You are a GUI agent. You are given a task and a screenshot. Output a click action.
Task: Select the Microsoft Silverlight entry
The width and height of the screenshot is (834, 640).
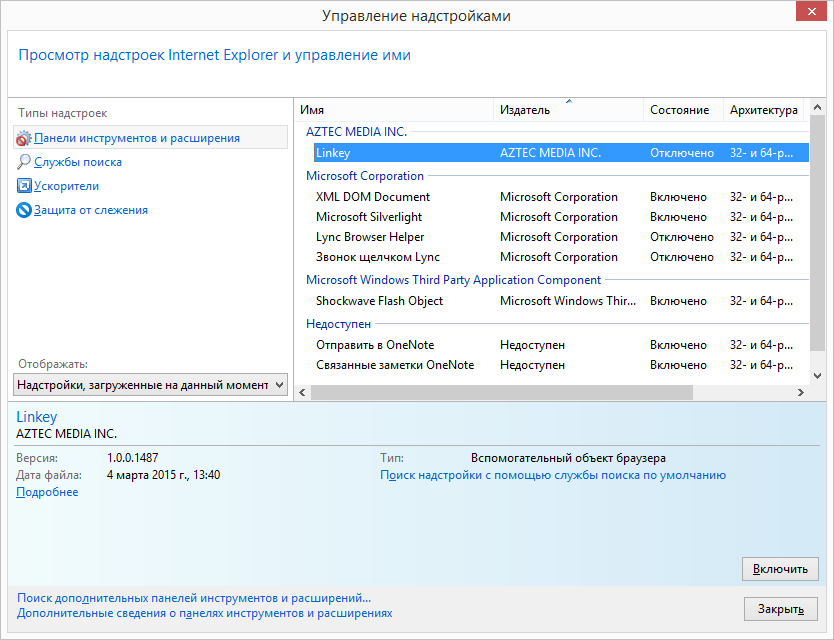[x=561, y=217]
